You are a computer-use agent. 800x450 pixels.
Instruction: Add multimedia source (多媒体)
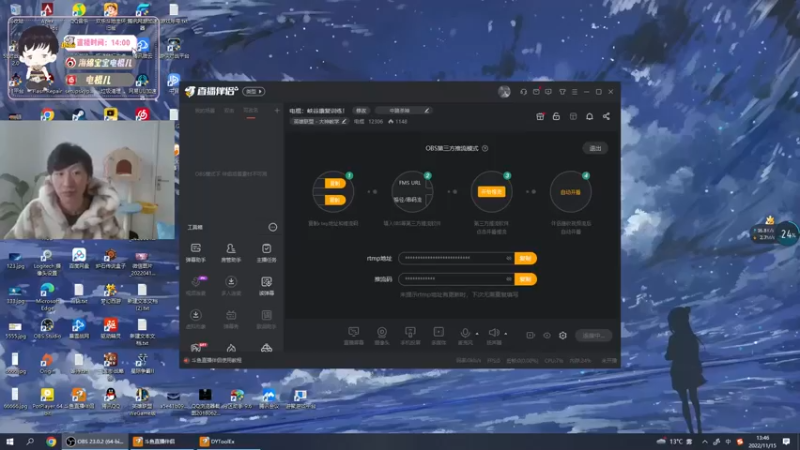pos(438,336)
